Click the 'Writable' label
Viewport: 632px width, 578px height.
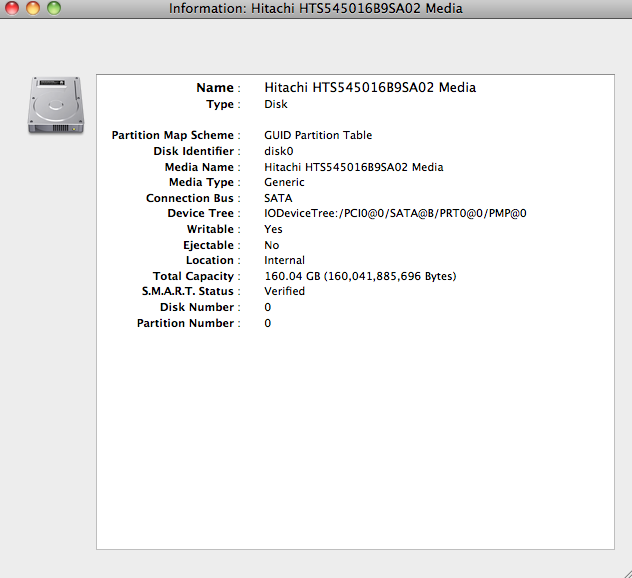pyautogui.click(x=210, y=229)
